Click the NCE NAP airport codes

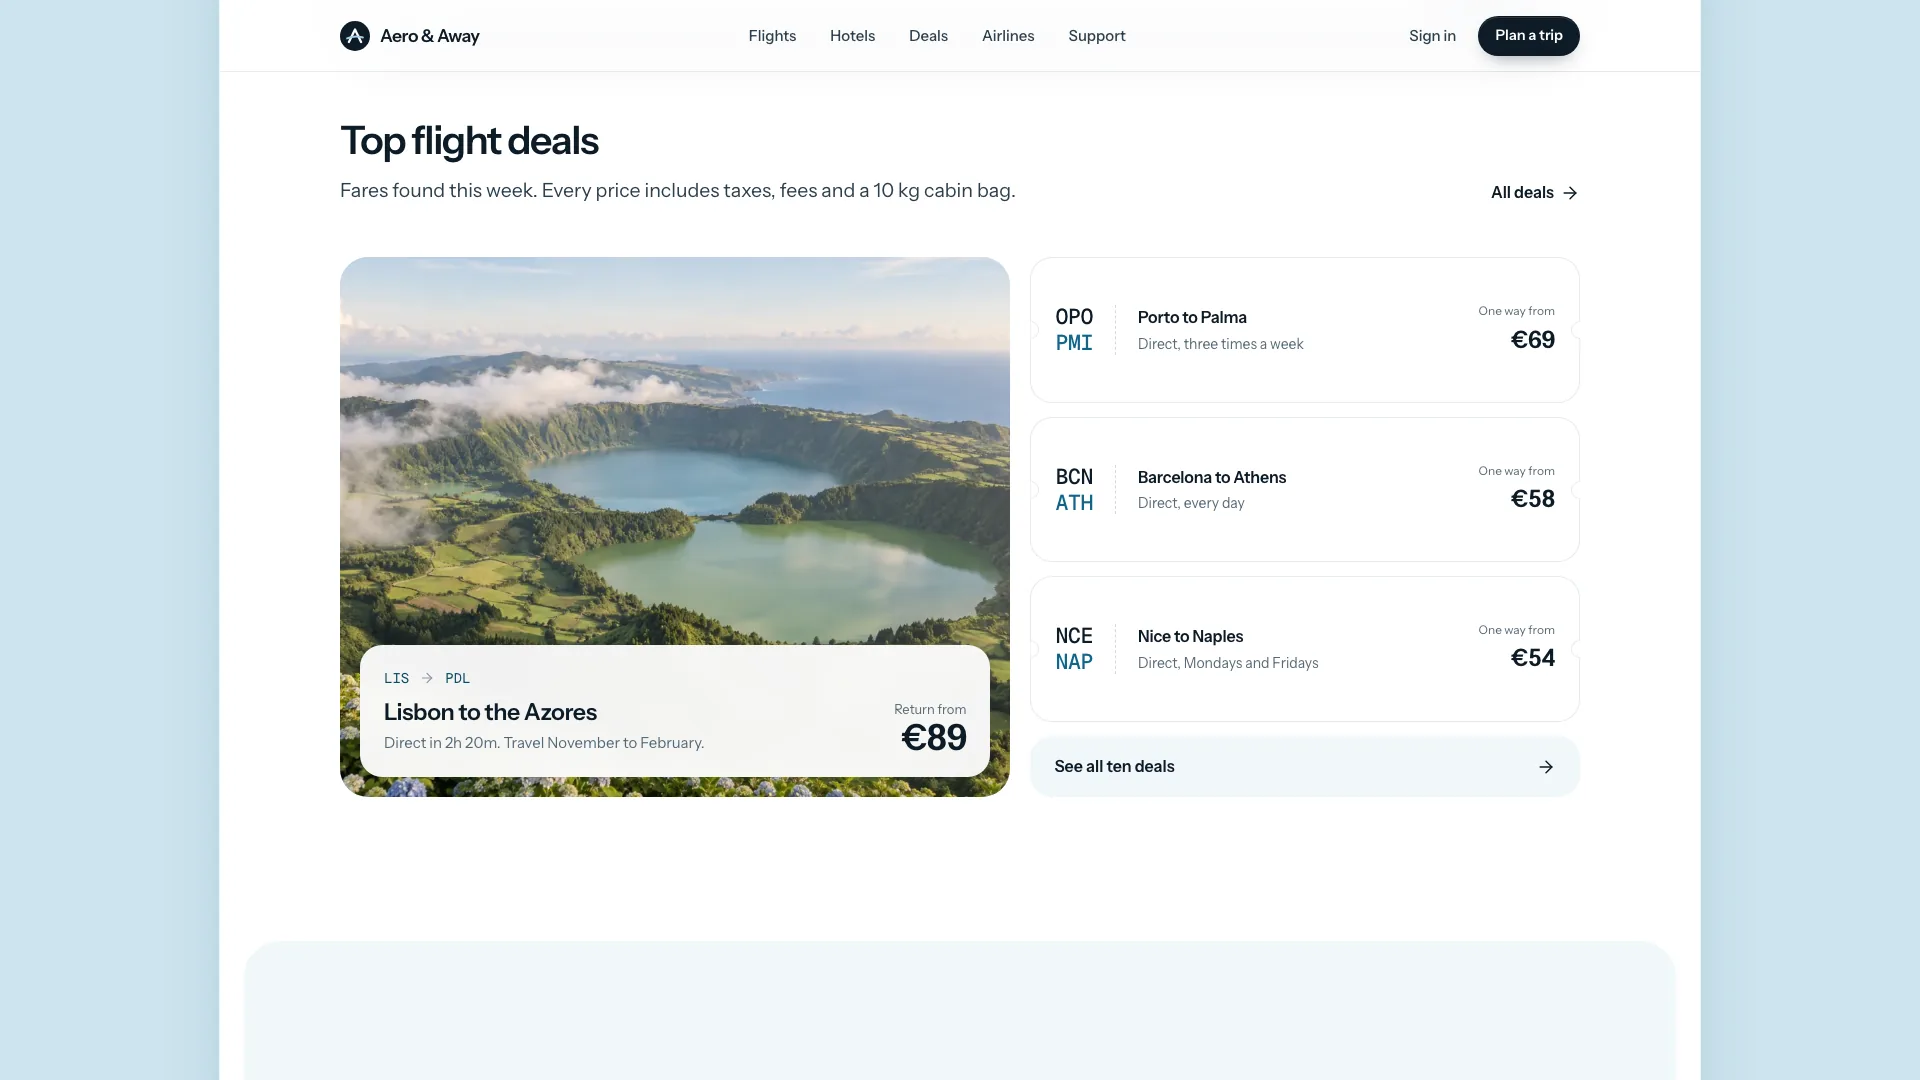[x=1074, y=649]
